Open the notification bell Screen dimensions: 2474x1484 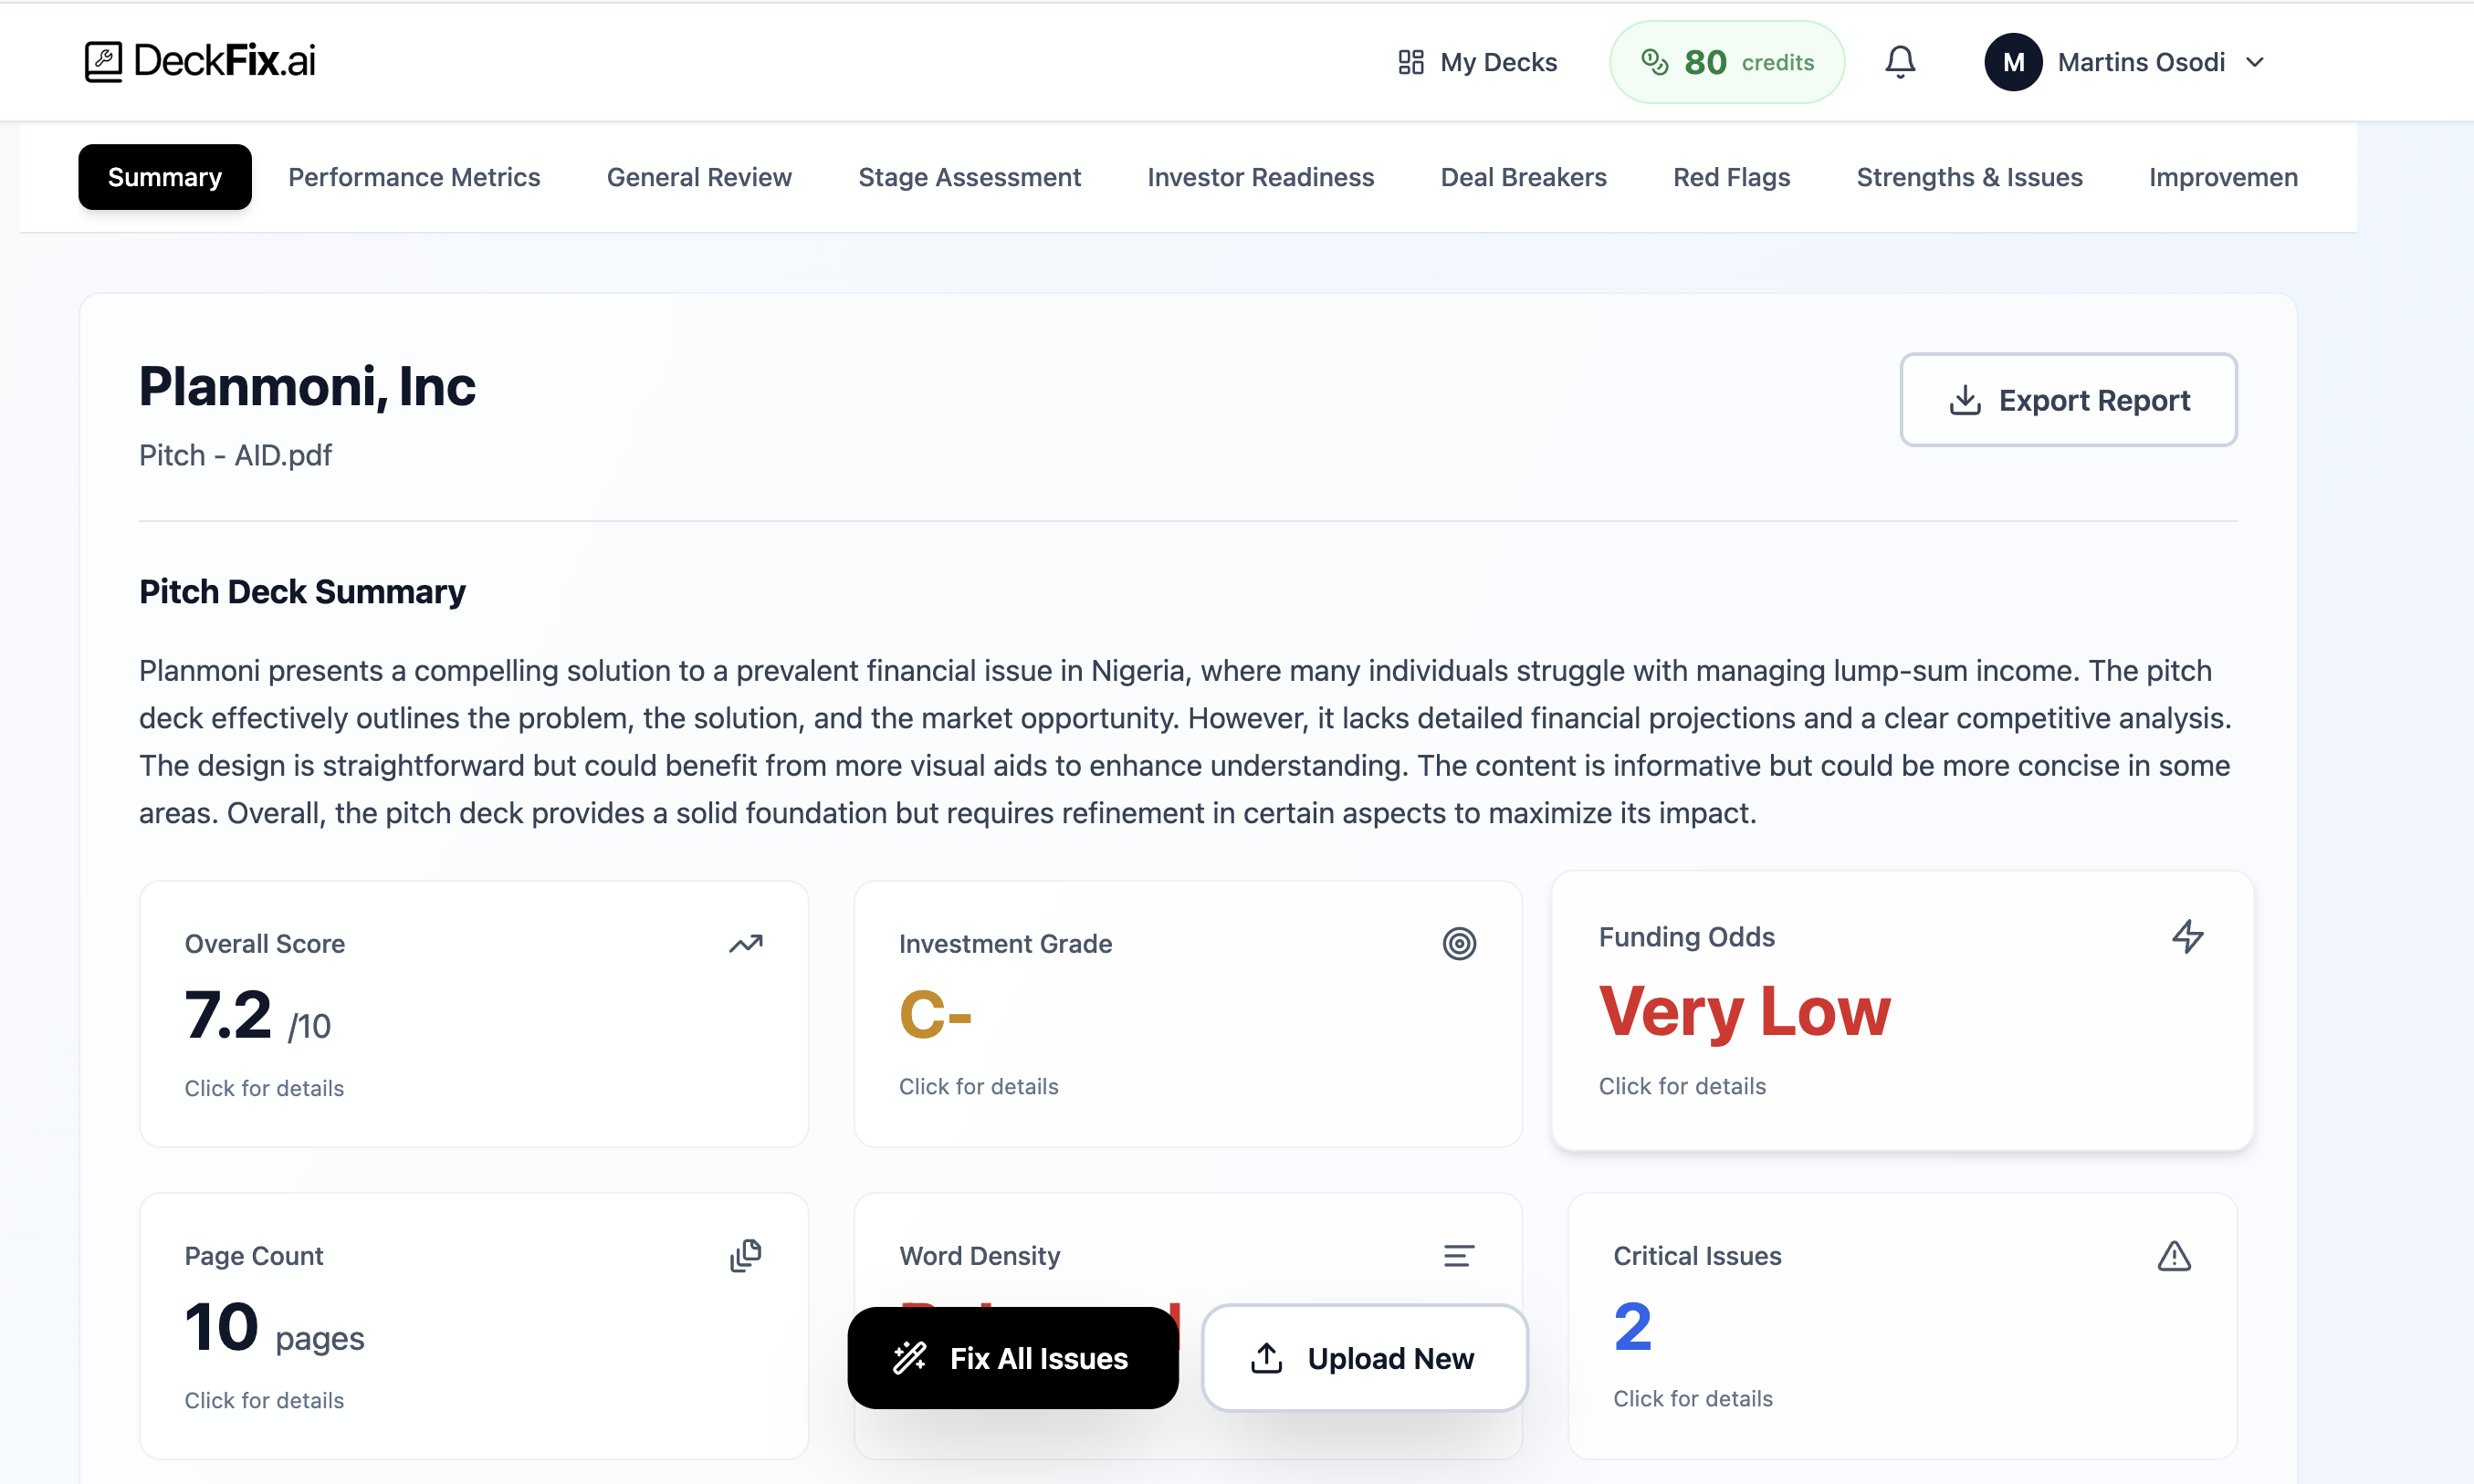pos(1899,61)
